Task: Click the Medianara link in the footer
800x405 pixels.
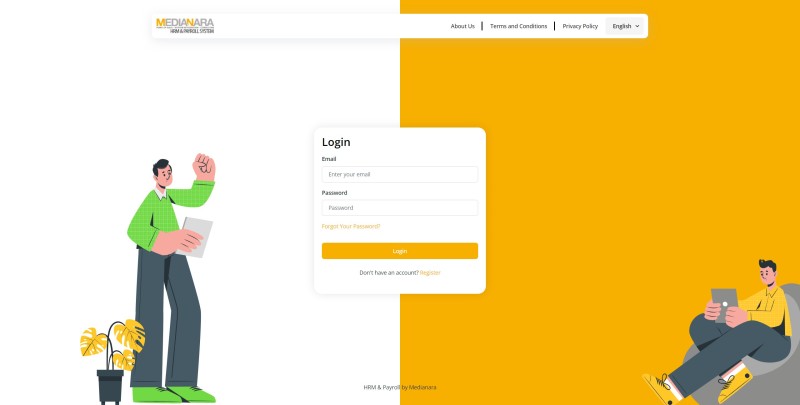Action: pyautogui.click(x=422, y=387)
